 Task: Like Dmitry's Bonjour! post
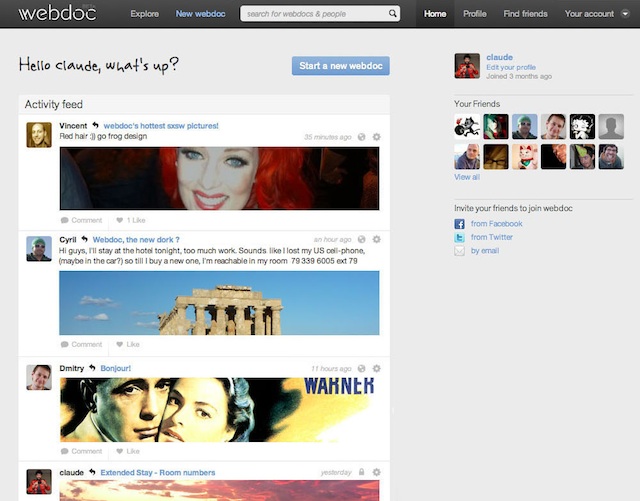(127, 451)
